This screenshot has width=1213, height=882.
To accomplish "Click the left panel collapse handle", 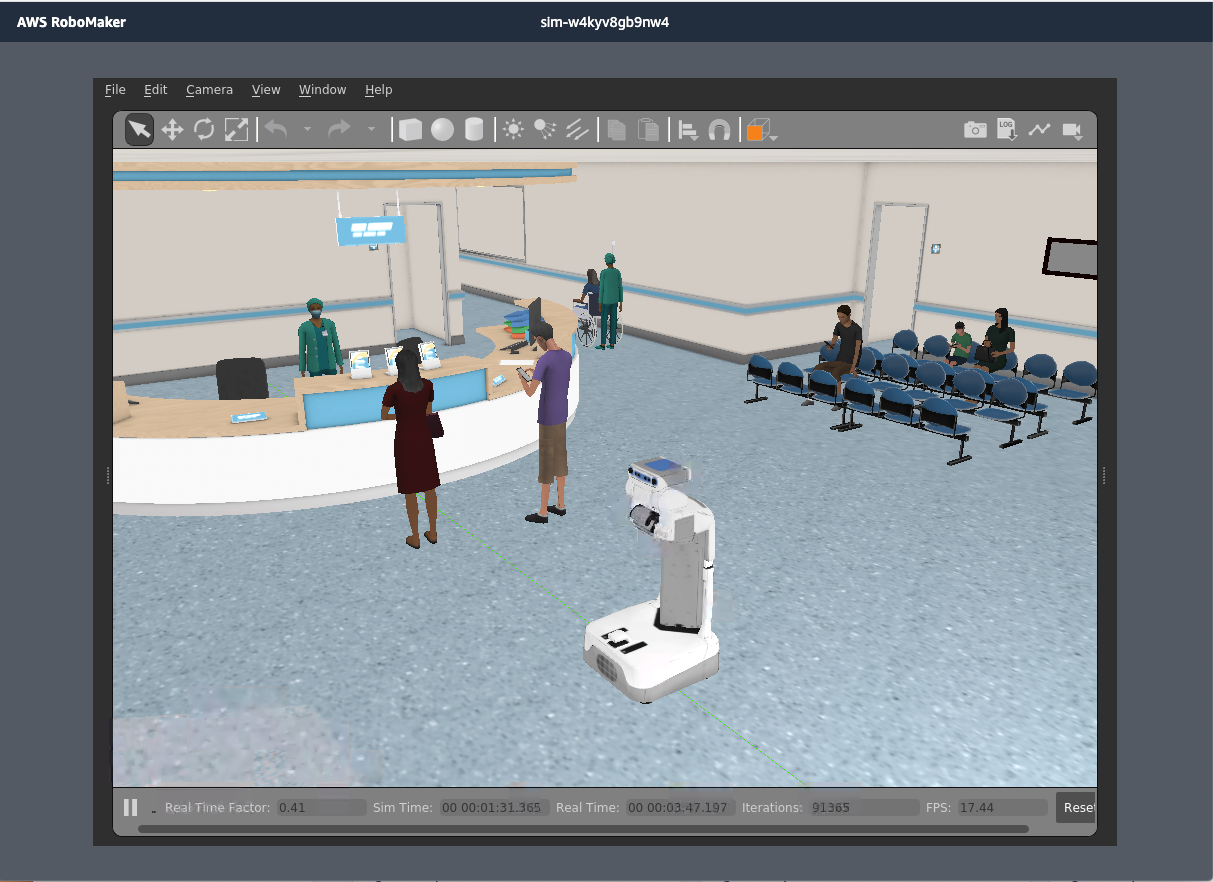I will (108, 476).
